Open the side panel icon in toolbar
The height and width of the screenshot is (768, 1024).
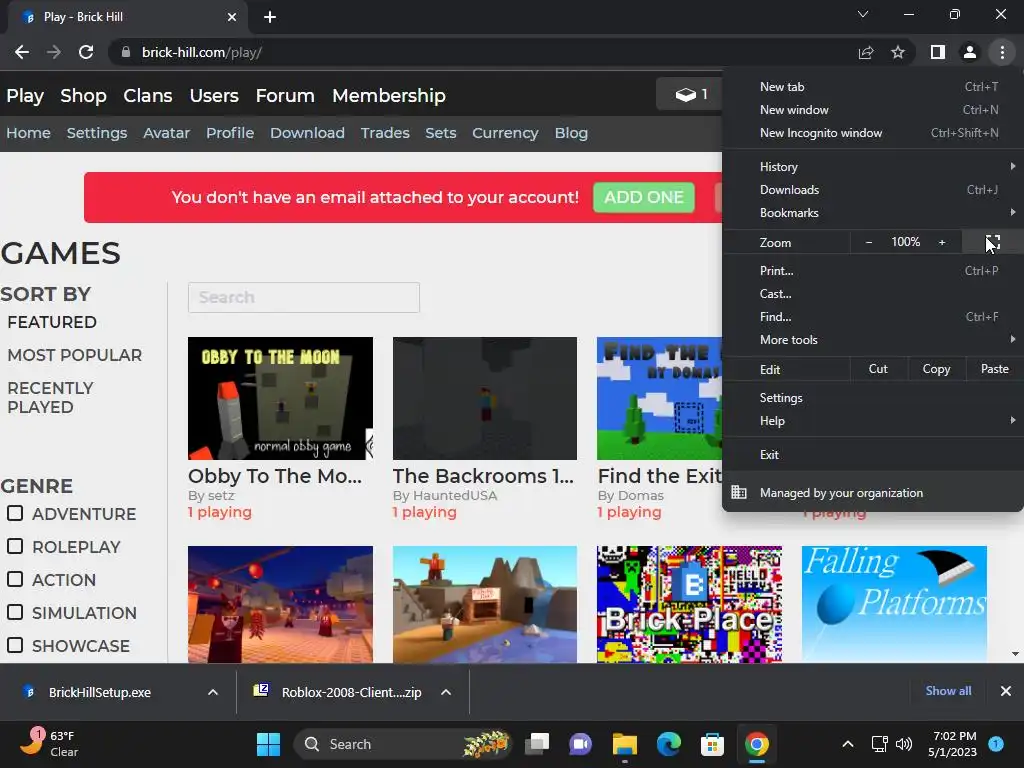[x=938, y=52]
